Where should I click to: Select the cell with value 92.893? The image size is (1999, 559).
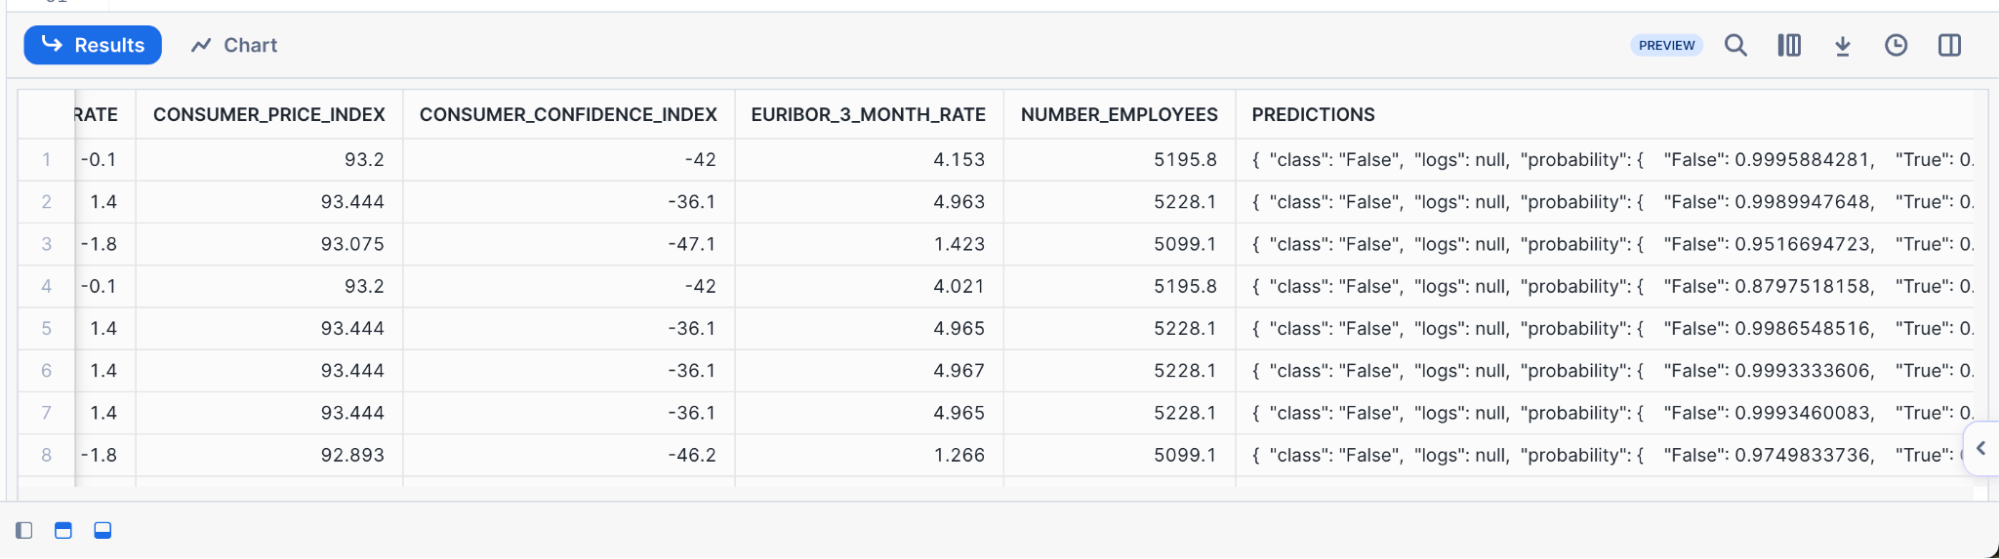[352, 455]
